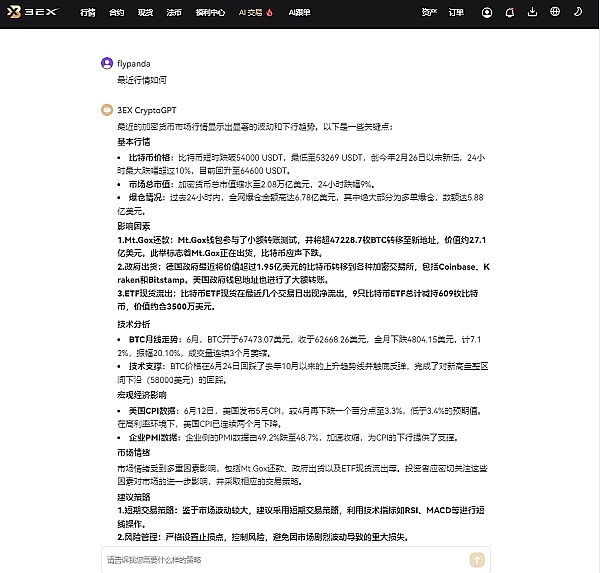Viewport: 600px width, 573px height.
Task: Focus the strategy chat input field
Action: coord(280,560)
